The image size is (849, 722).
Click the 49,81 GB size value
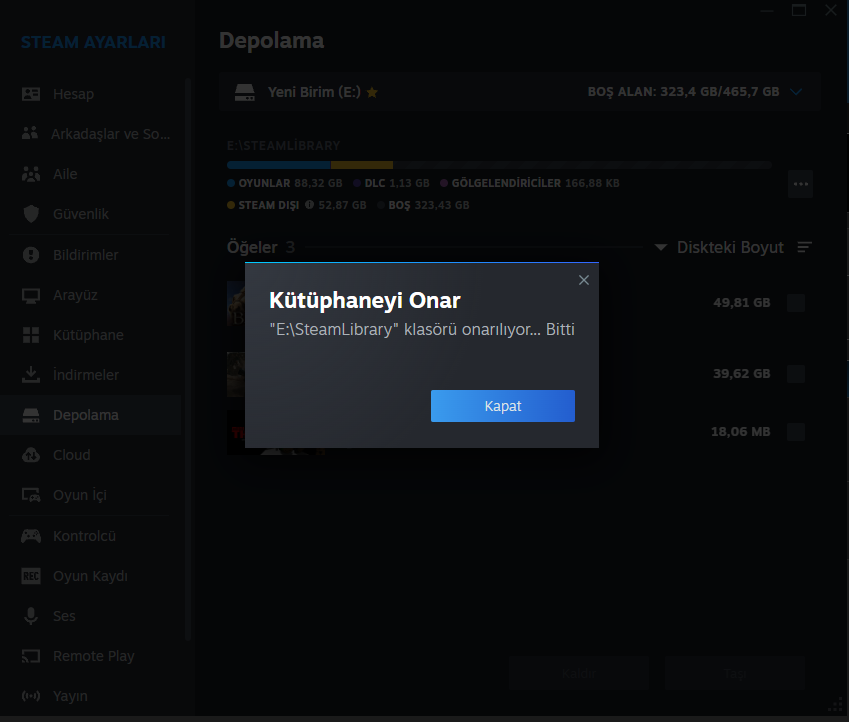(x=741, y=303)
